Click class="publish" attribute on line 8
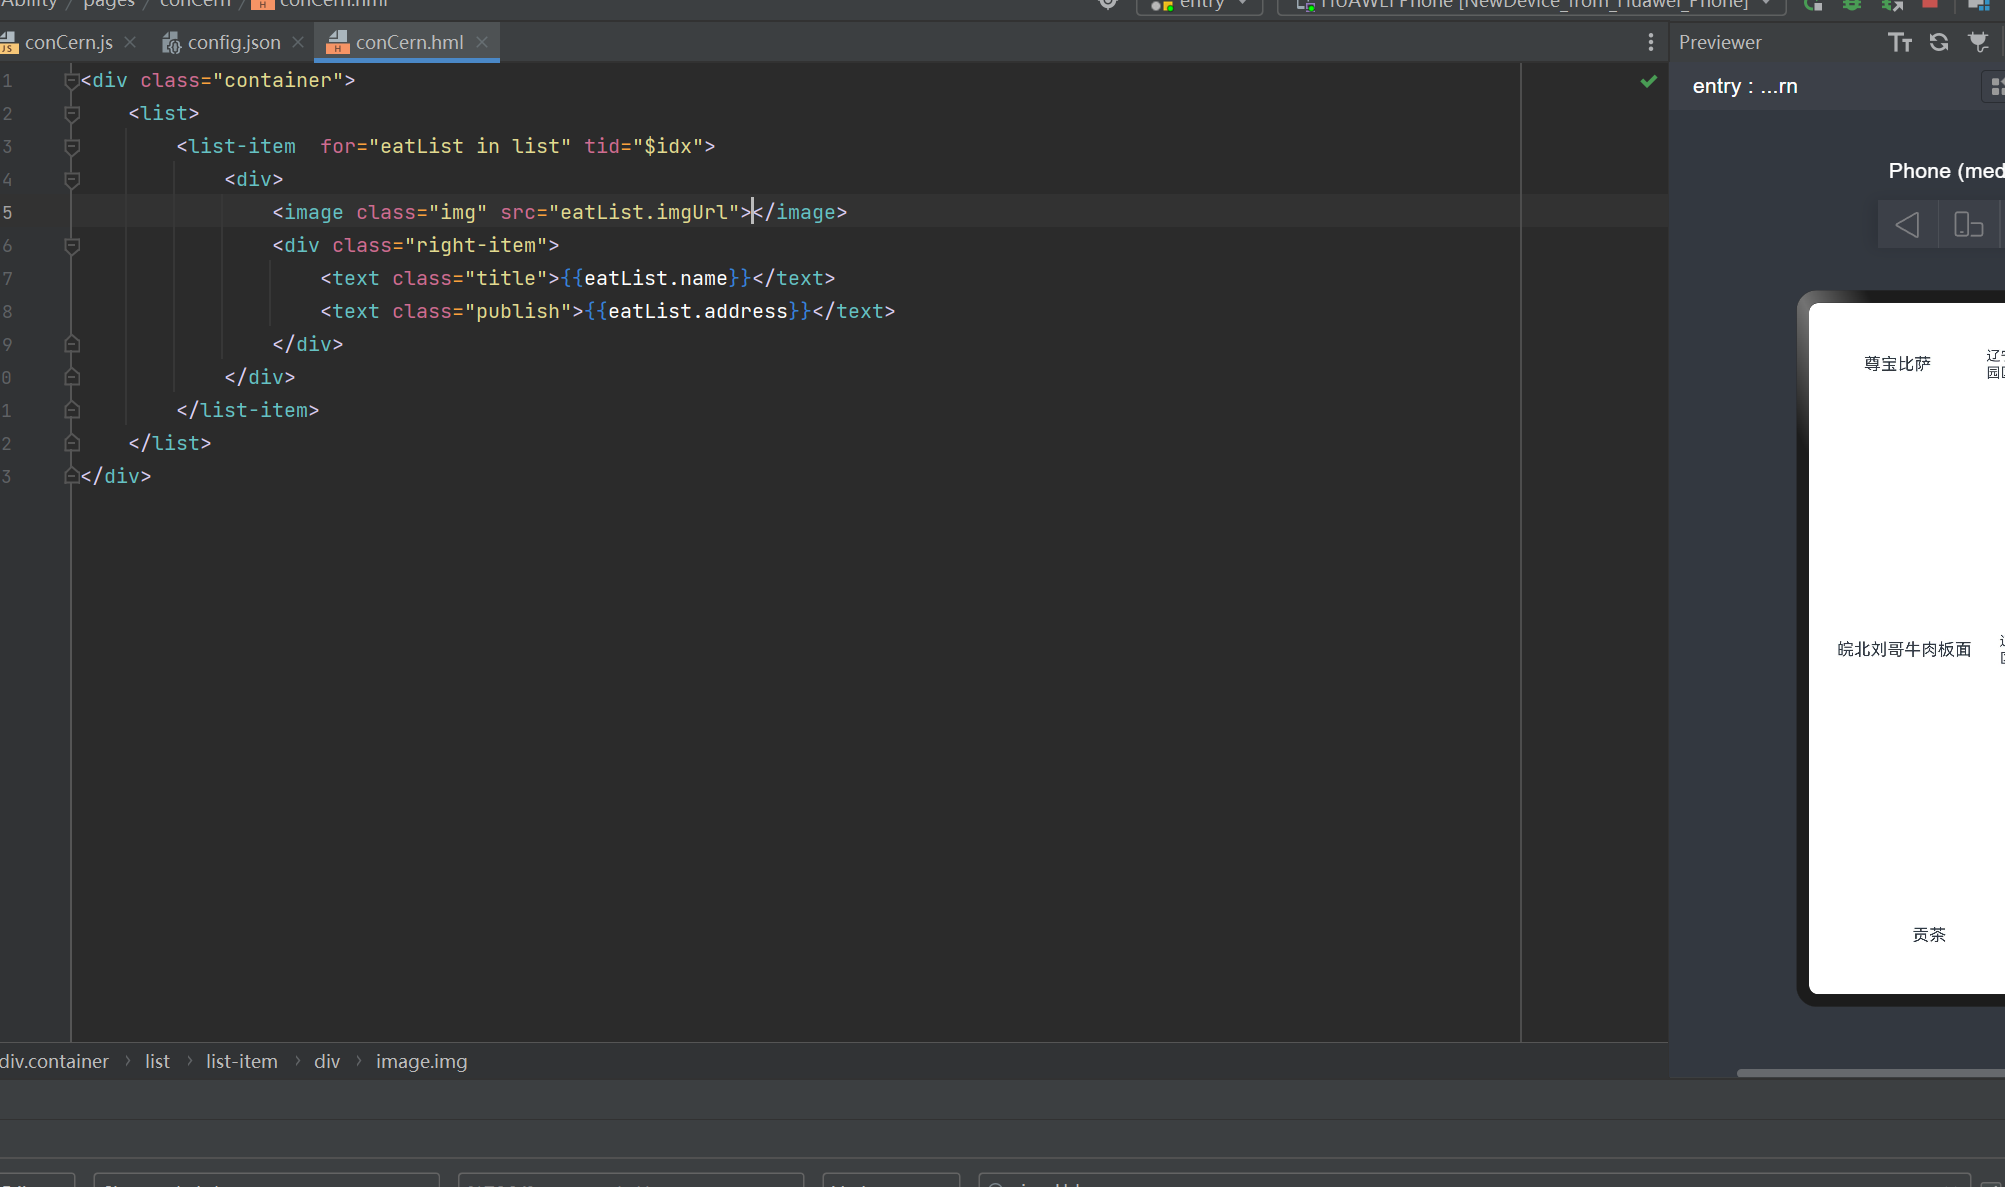Image resolution: width=2005 pixels, height=1187 pixels. [482, 311]
